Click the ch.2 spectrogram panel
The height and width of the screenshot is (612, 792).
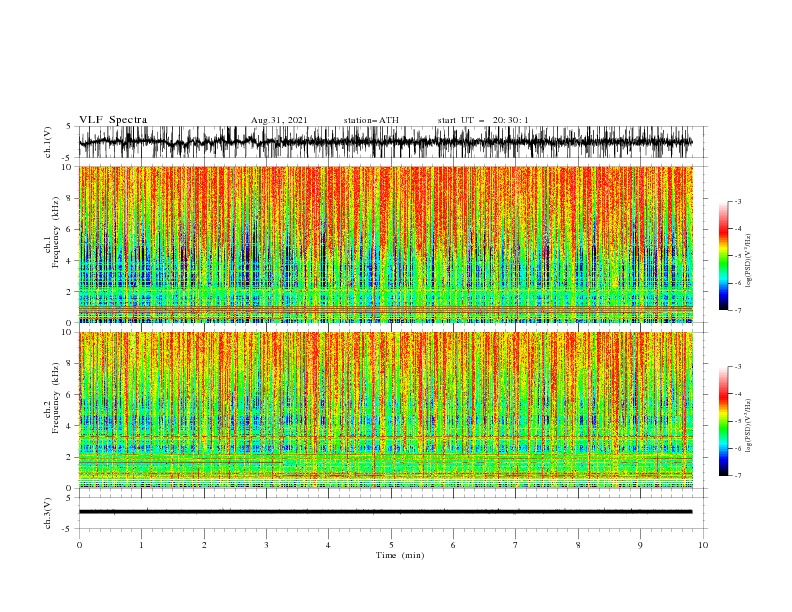pyautogui.click(x=386, y=410)
